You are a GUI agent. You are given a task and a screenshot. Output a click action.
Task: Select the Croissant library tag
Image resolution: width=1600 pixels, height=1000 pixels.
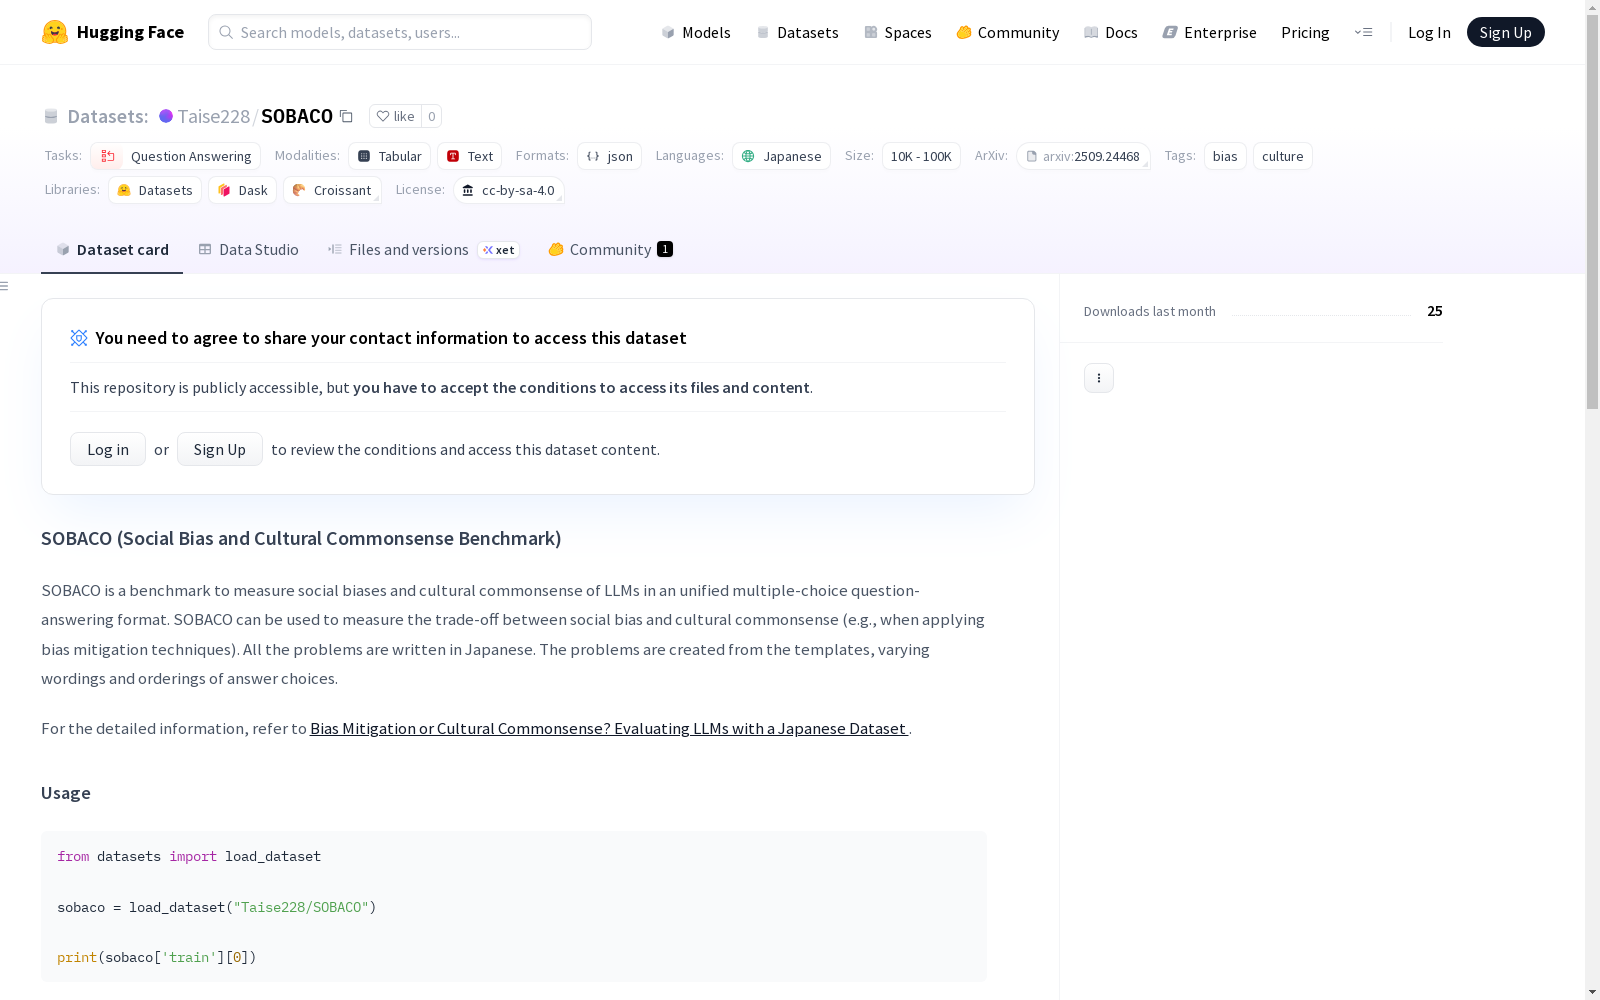332,190
